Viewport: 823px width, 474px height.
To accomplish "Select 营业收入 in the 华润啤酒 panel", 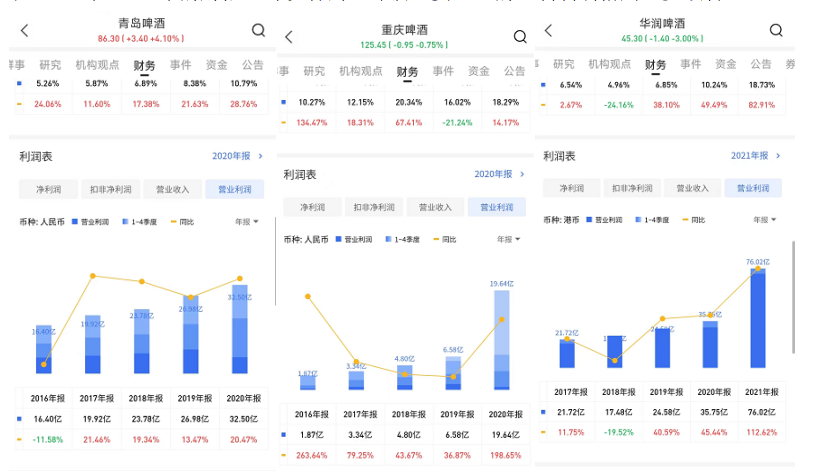I will click(x=692, y=188).
